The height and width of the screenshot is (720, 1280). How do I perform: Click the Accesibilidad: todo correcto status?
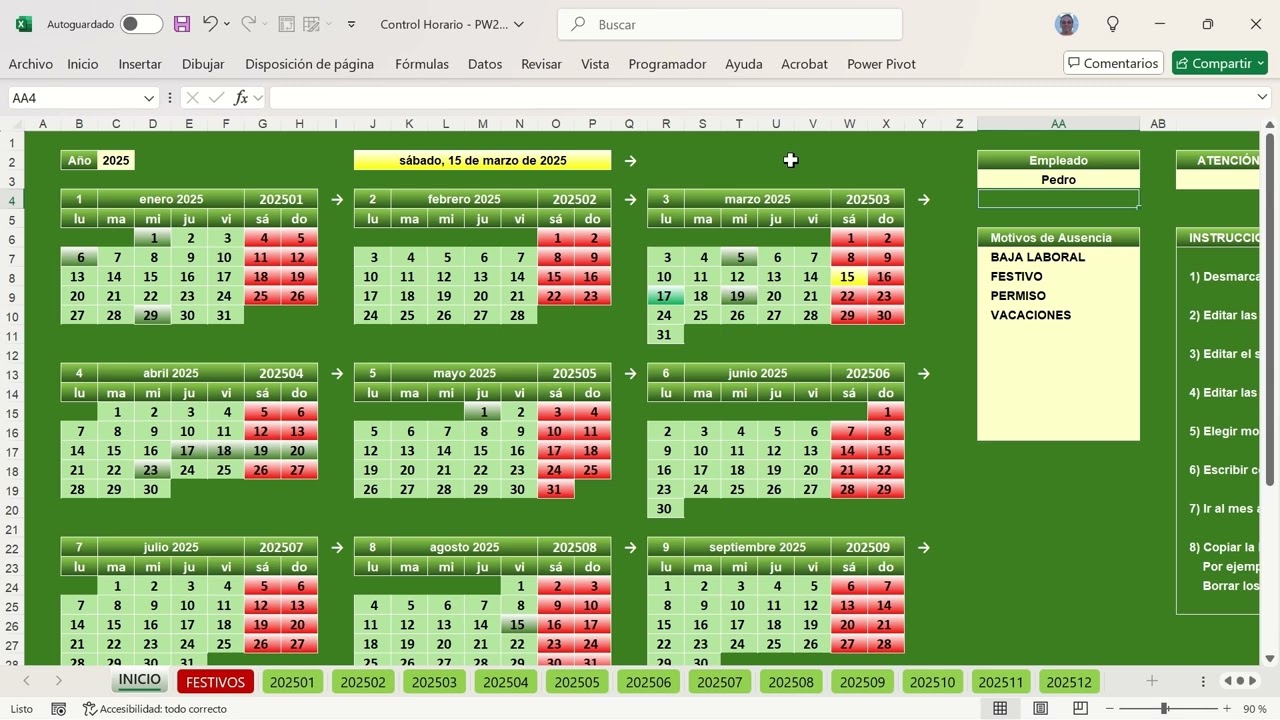tap(155, 708)
